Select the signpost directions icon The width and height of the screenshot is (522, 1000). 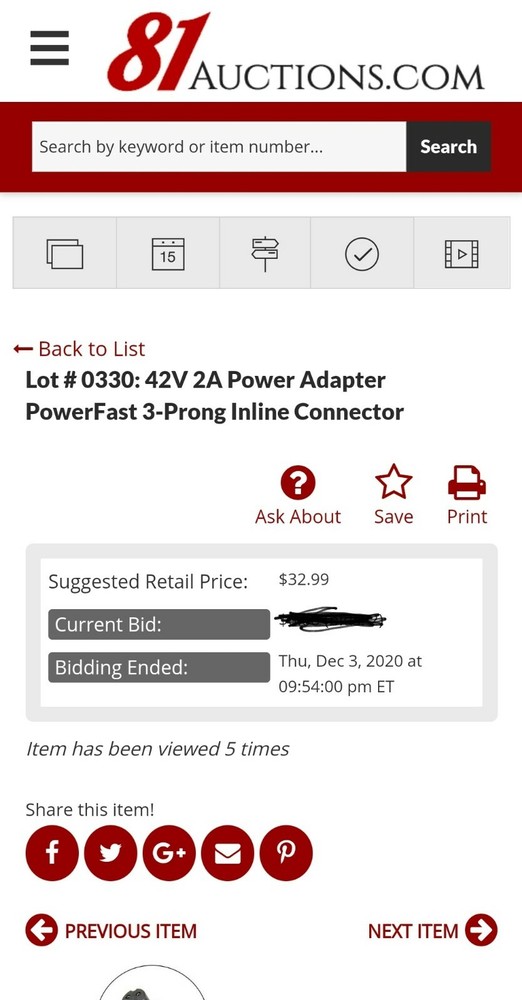pos(265,253)
